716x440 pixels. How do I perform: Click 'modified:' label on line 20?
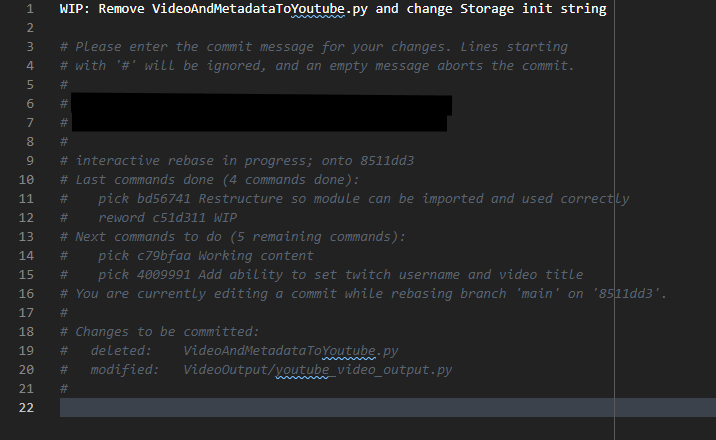point(125,370)
